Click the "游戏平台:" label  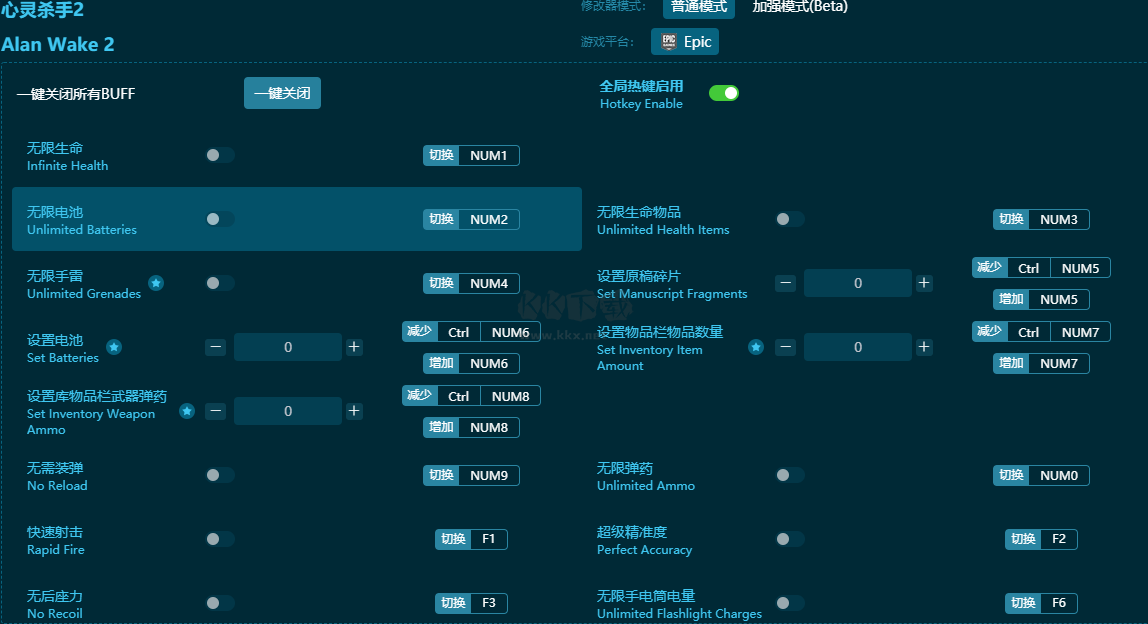[608, 42]
